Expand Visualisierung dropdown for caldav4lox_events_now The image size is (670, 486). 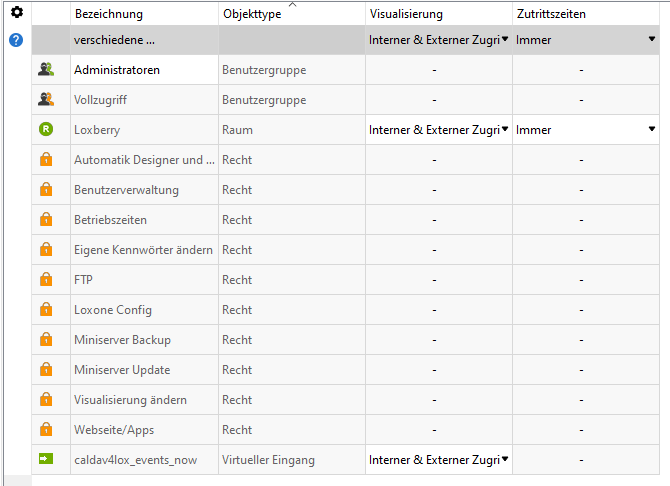coord(505,460)
